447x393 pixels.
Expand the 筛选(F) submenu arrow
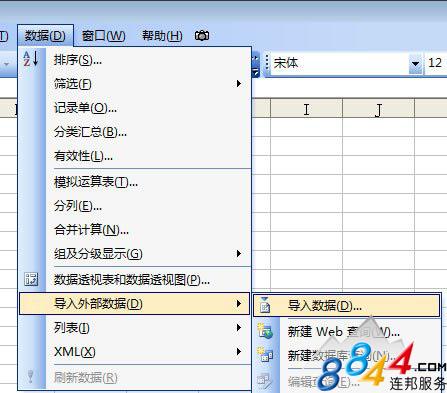click(x=239, y=83)
